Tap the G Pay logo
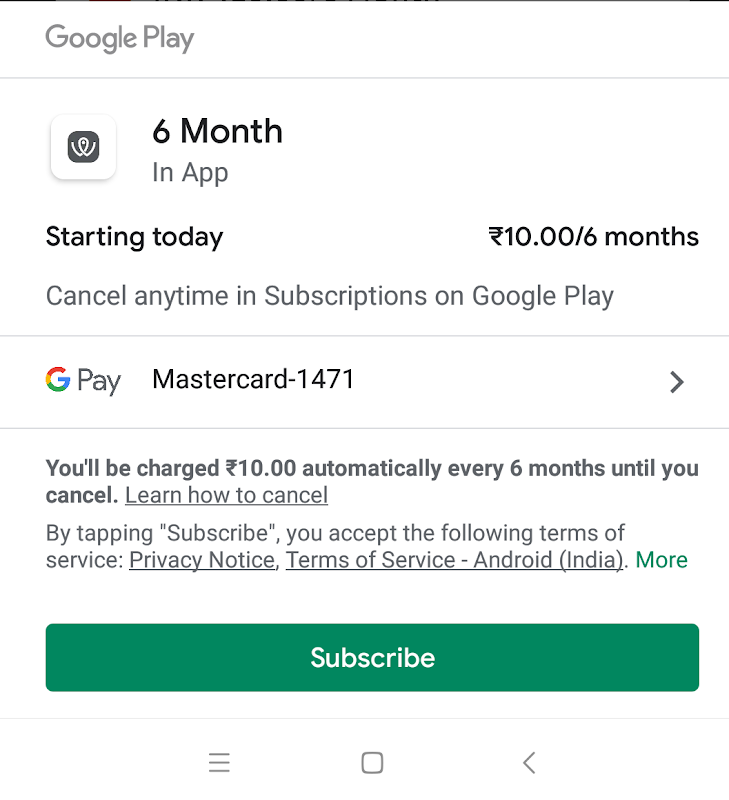The image size is (729, 800). 83,380
